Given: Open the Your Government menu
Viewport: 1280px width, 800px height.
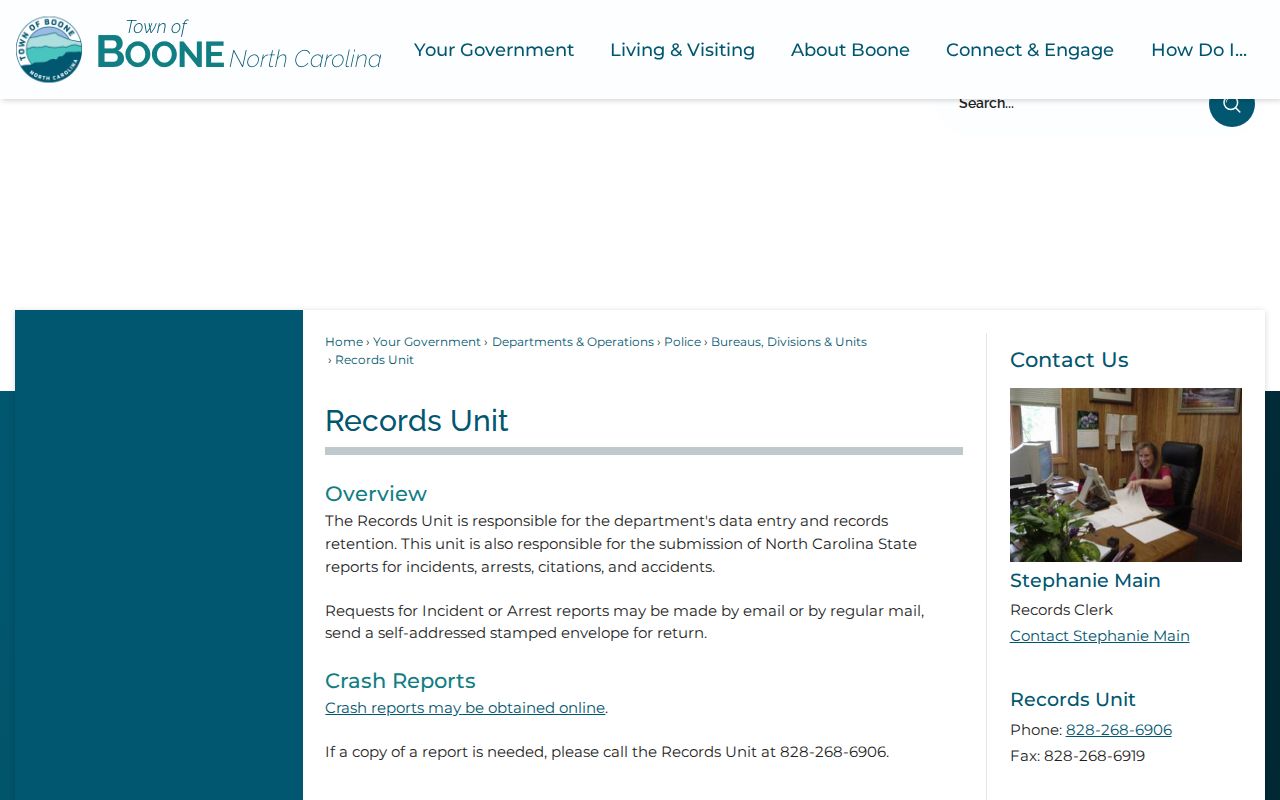Looking at the screenshot, I should click(494, 50).
